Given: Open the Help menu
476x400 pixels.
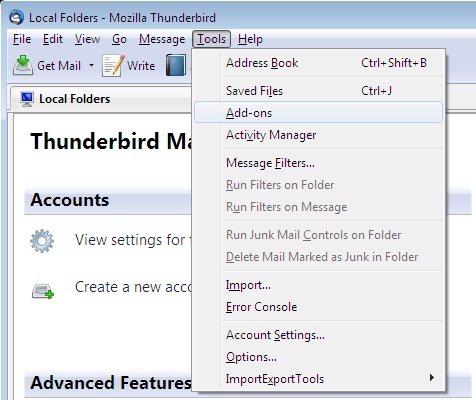Looking at the screenshot, I should [250, 39].
